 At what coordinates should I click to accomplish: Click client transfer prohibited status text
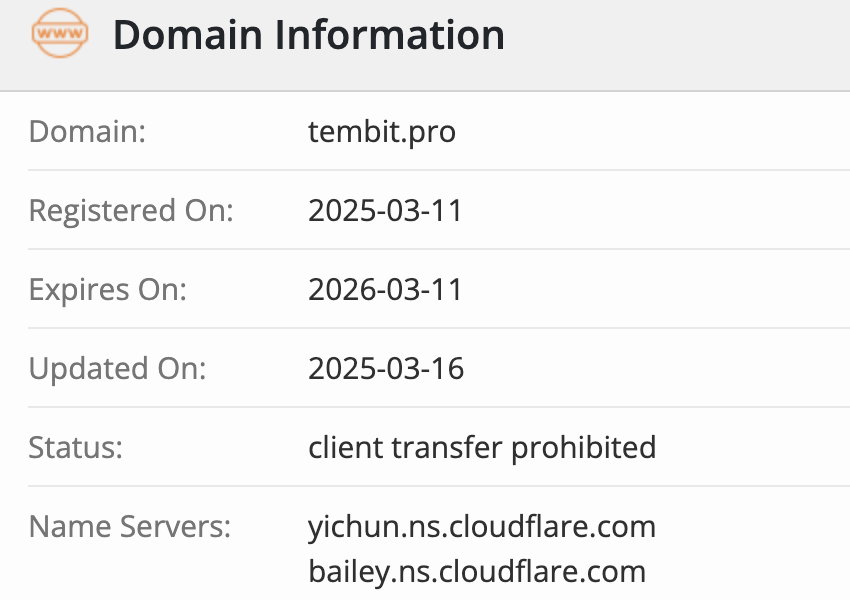click(482, 448)
